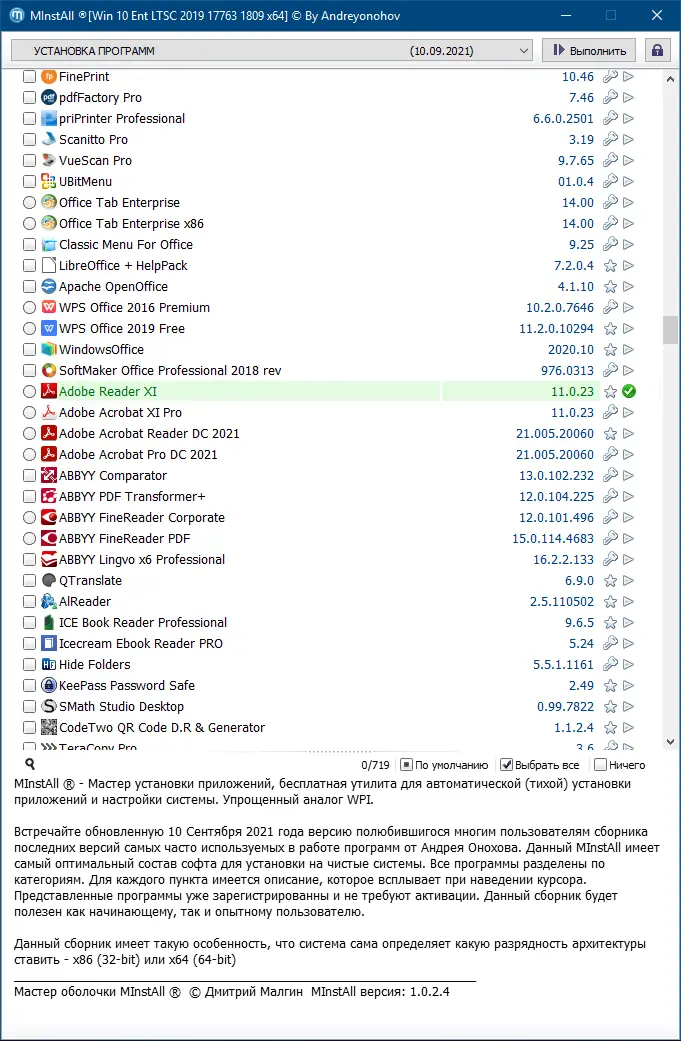Click the WindowsOffice application icon
Image resolution: width=681 pixels, height=1041 pixels.
coord(48,349)
